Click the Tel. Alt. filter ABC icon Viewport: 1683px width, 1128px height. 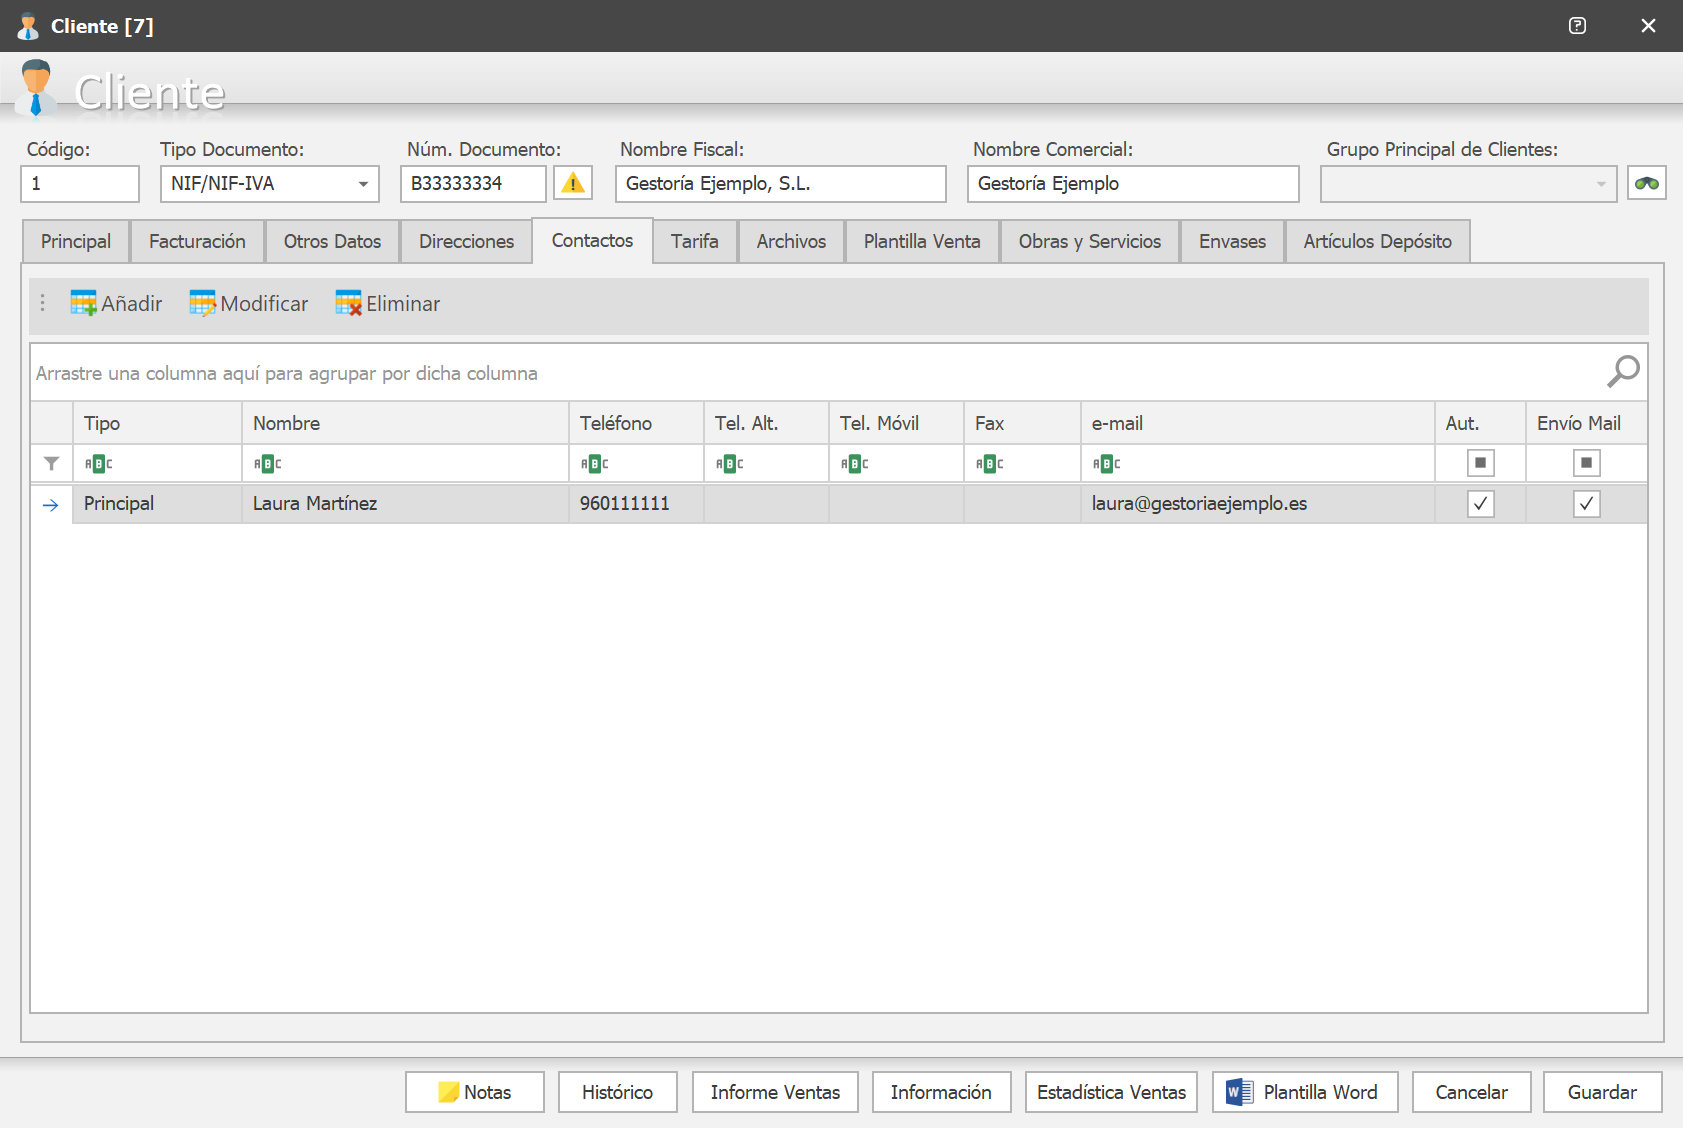pyautogui.click(x=730, y=464)
